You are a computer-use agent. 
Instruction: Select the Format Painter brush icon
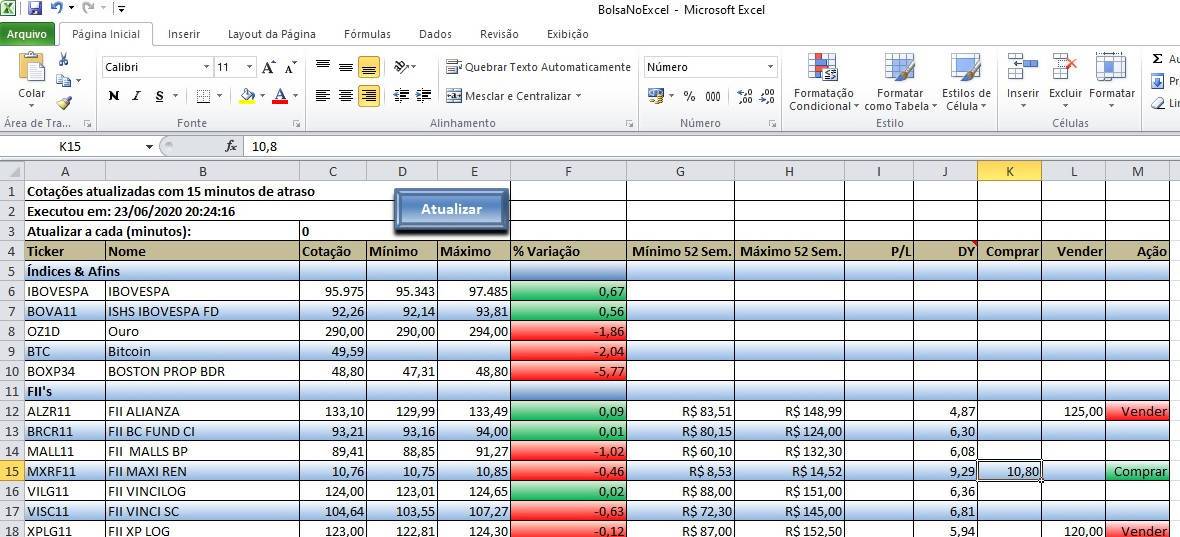coord(65,102)
